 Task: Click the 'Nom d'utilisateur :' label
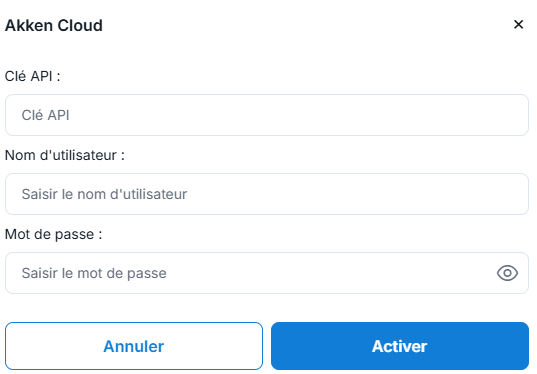point(65,155)
